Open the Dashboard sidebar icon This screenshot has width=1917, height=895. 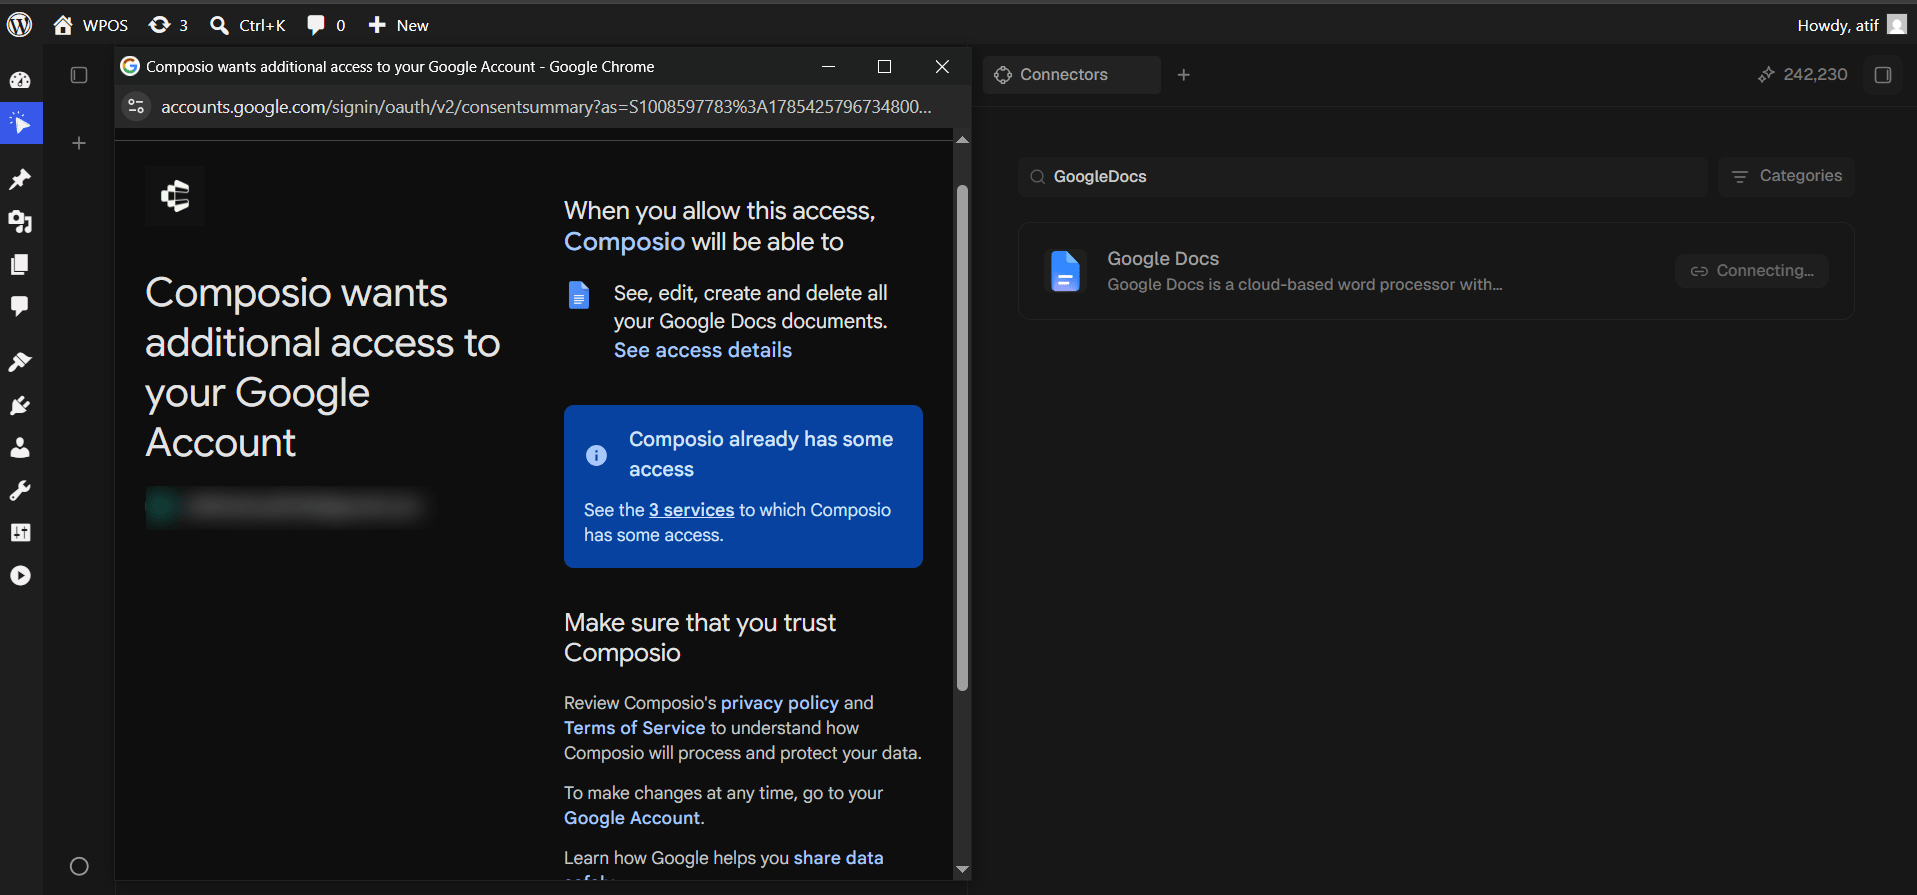click(x=20, y=80)
